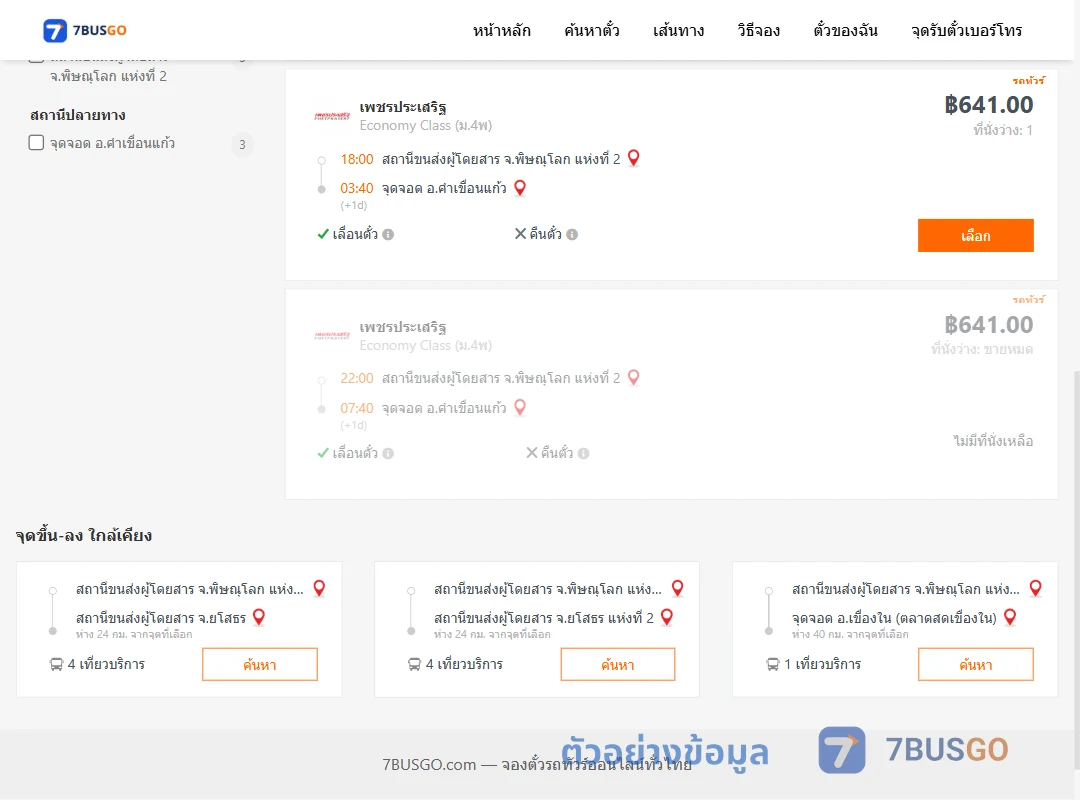This screenshot has height=800, width=1080.
Task: Open the ค้นหาตั๋ว menu item
Action: (592, 30)
